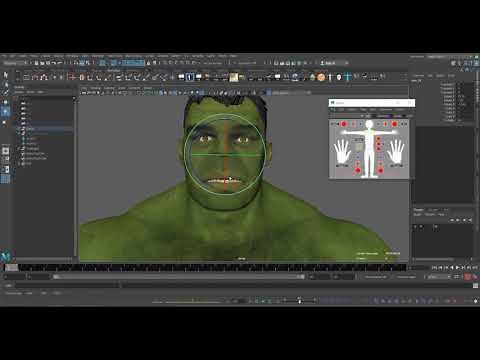This screenshot has width=480, height=360.
Task: Click left foot red circle in picker
Action: [x=358, y=170]
